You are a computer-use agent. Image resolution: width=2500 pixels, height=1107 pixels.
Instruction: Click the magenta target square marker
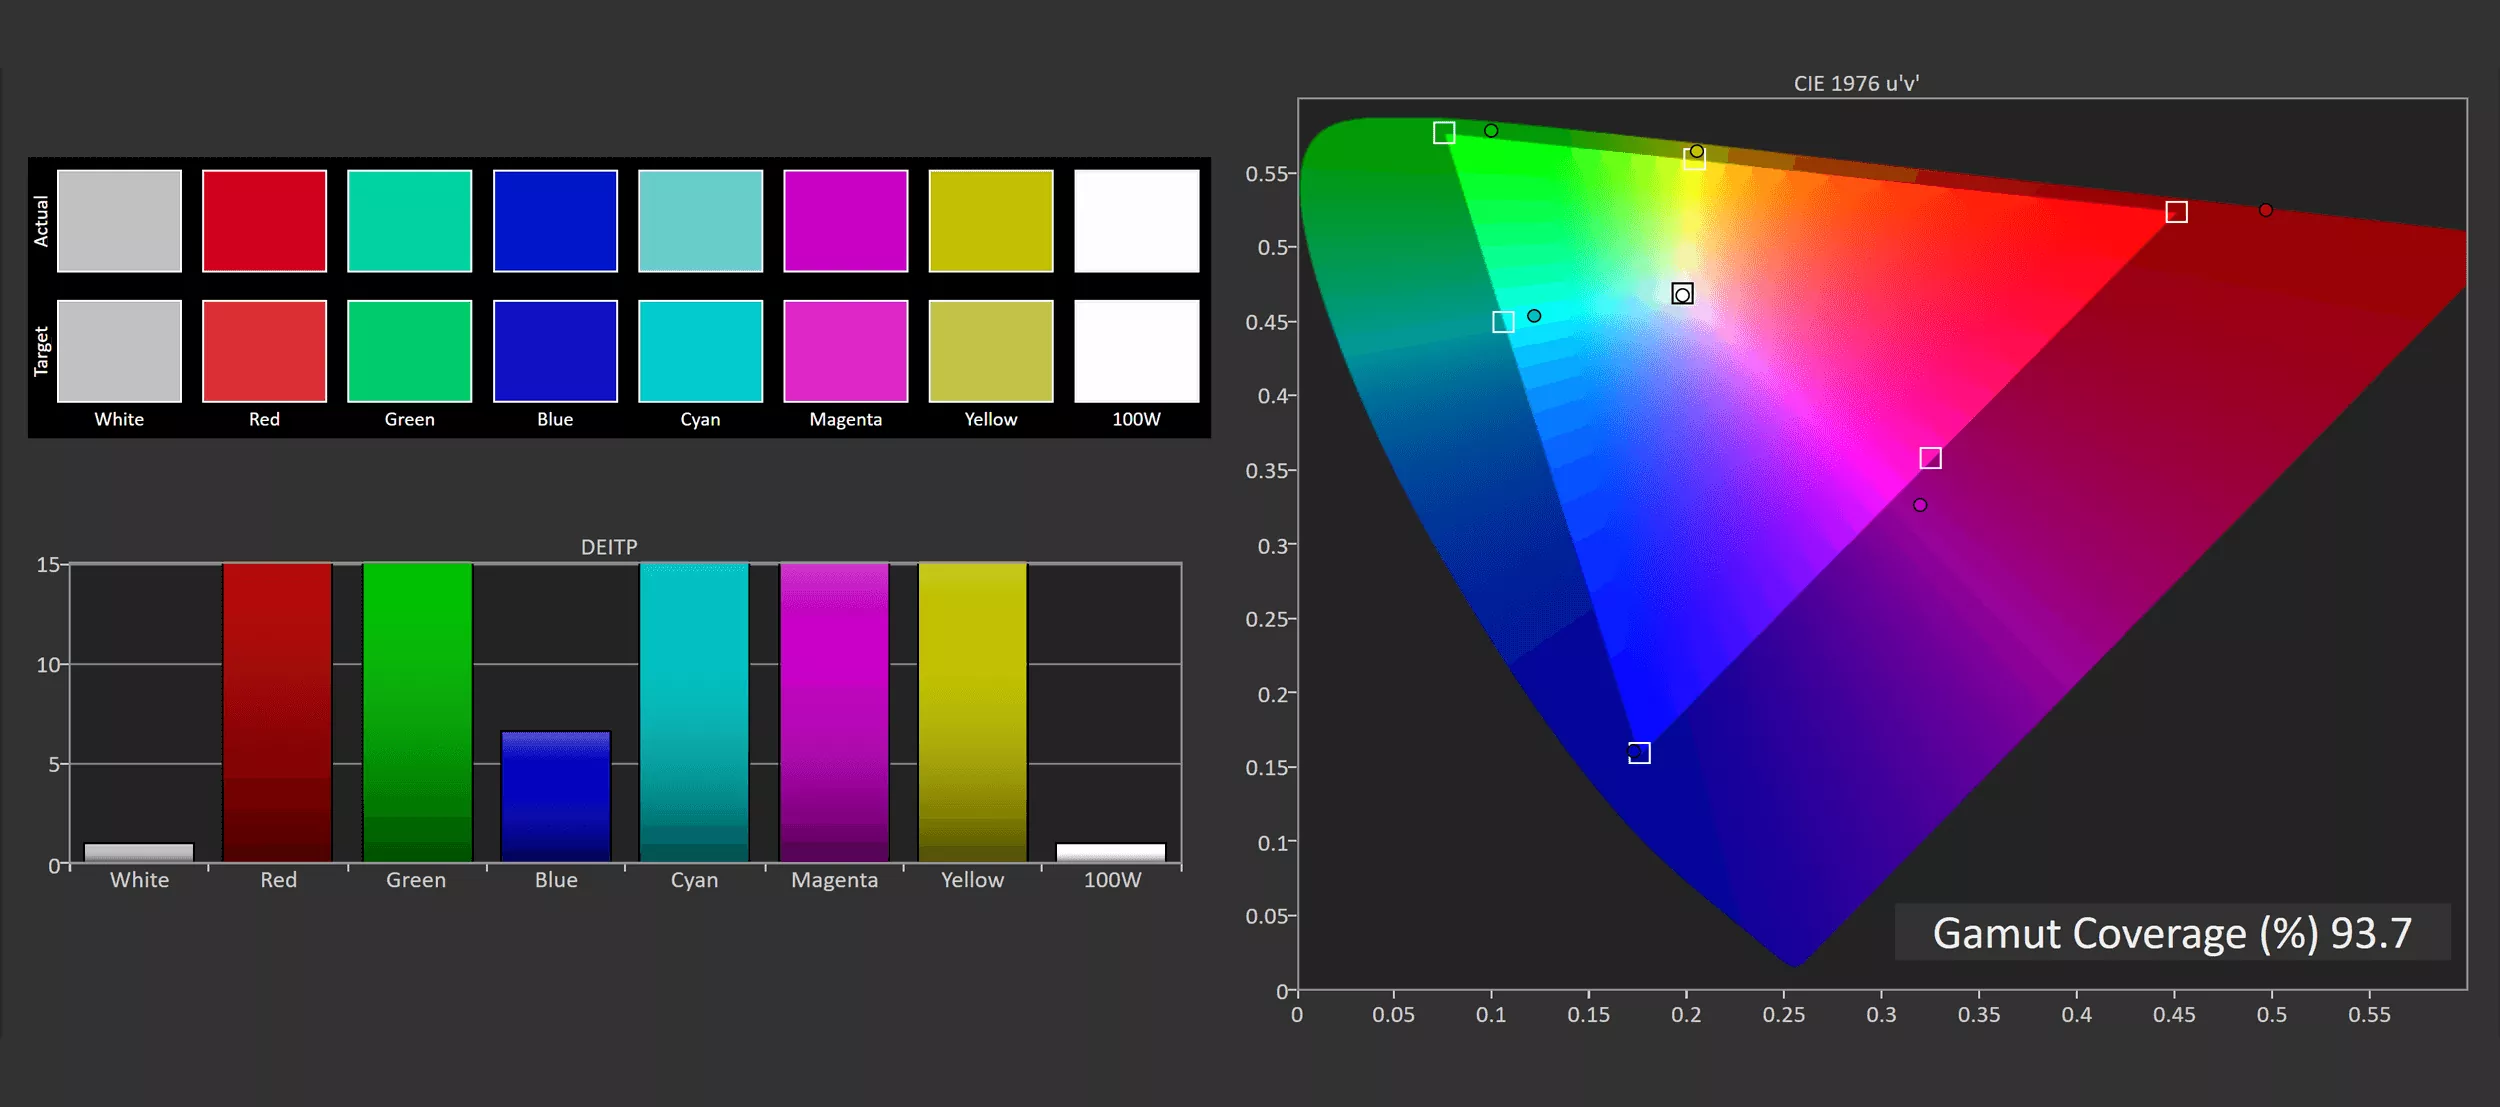pyautogui.click(x=1930, y=458)
